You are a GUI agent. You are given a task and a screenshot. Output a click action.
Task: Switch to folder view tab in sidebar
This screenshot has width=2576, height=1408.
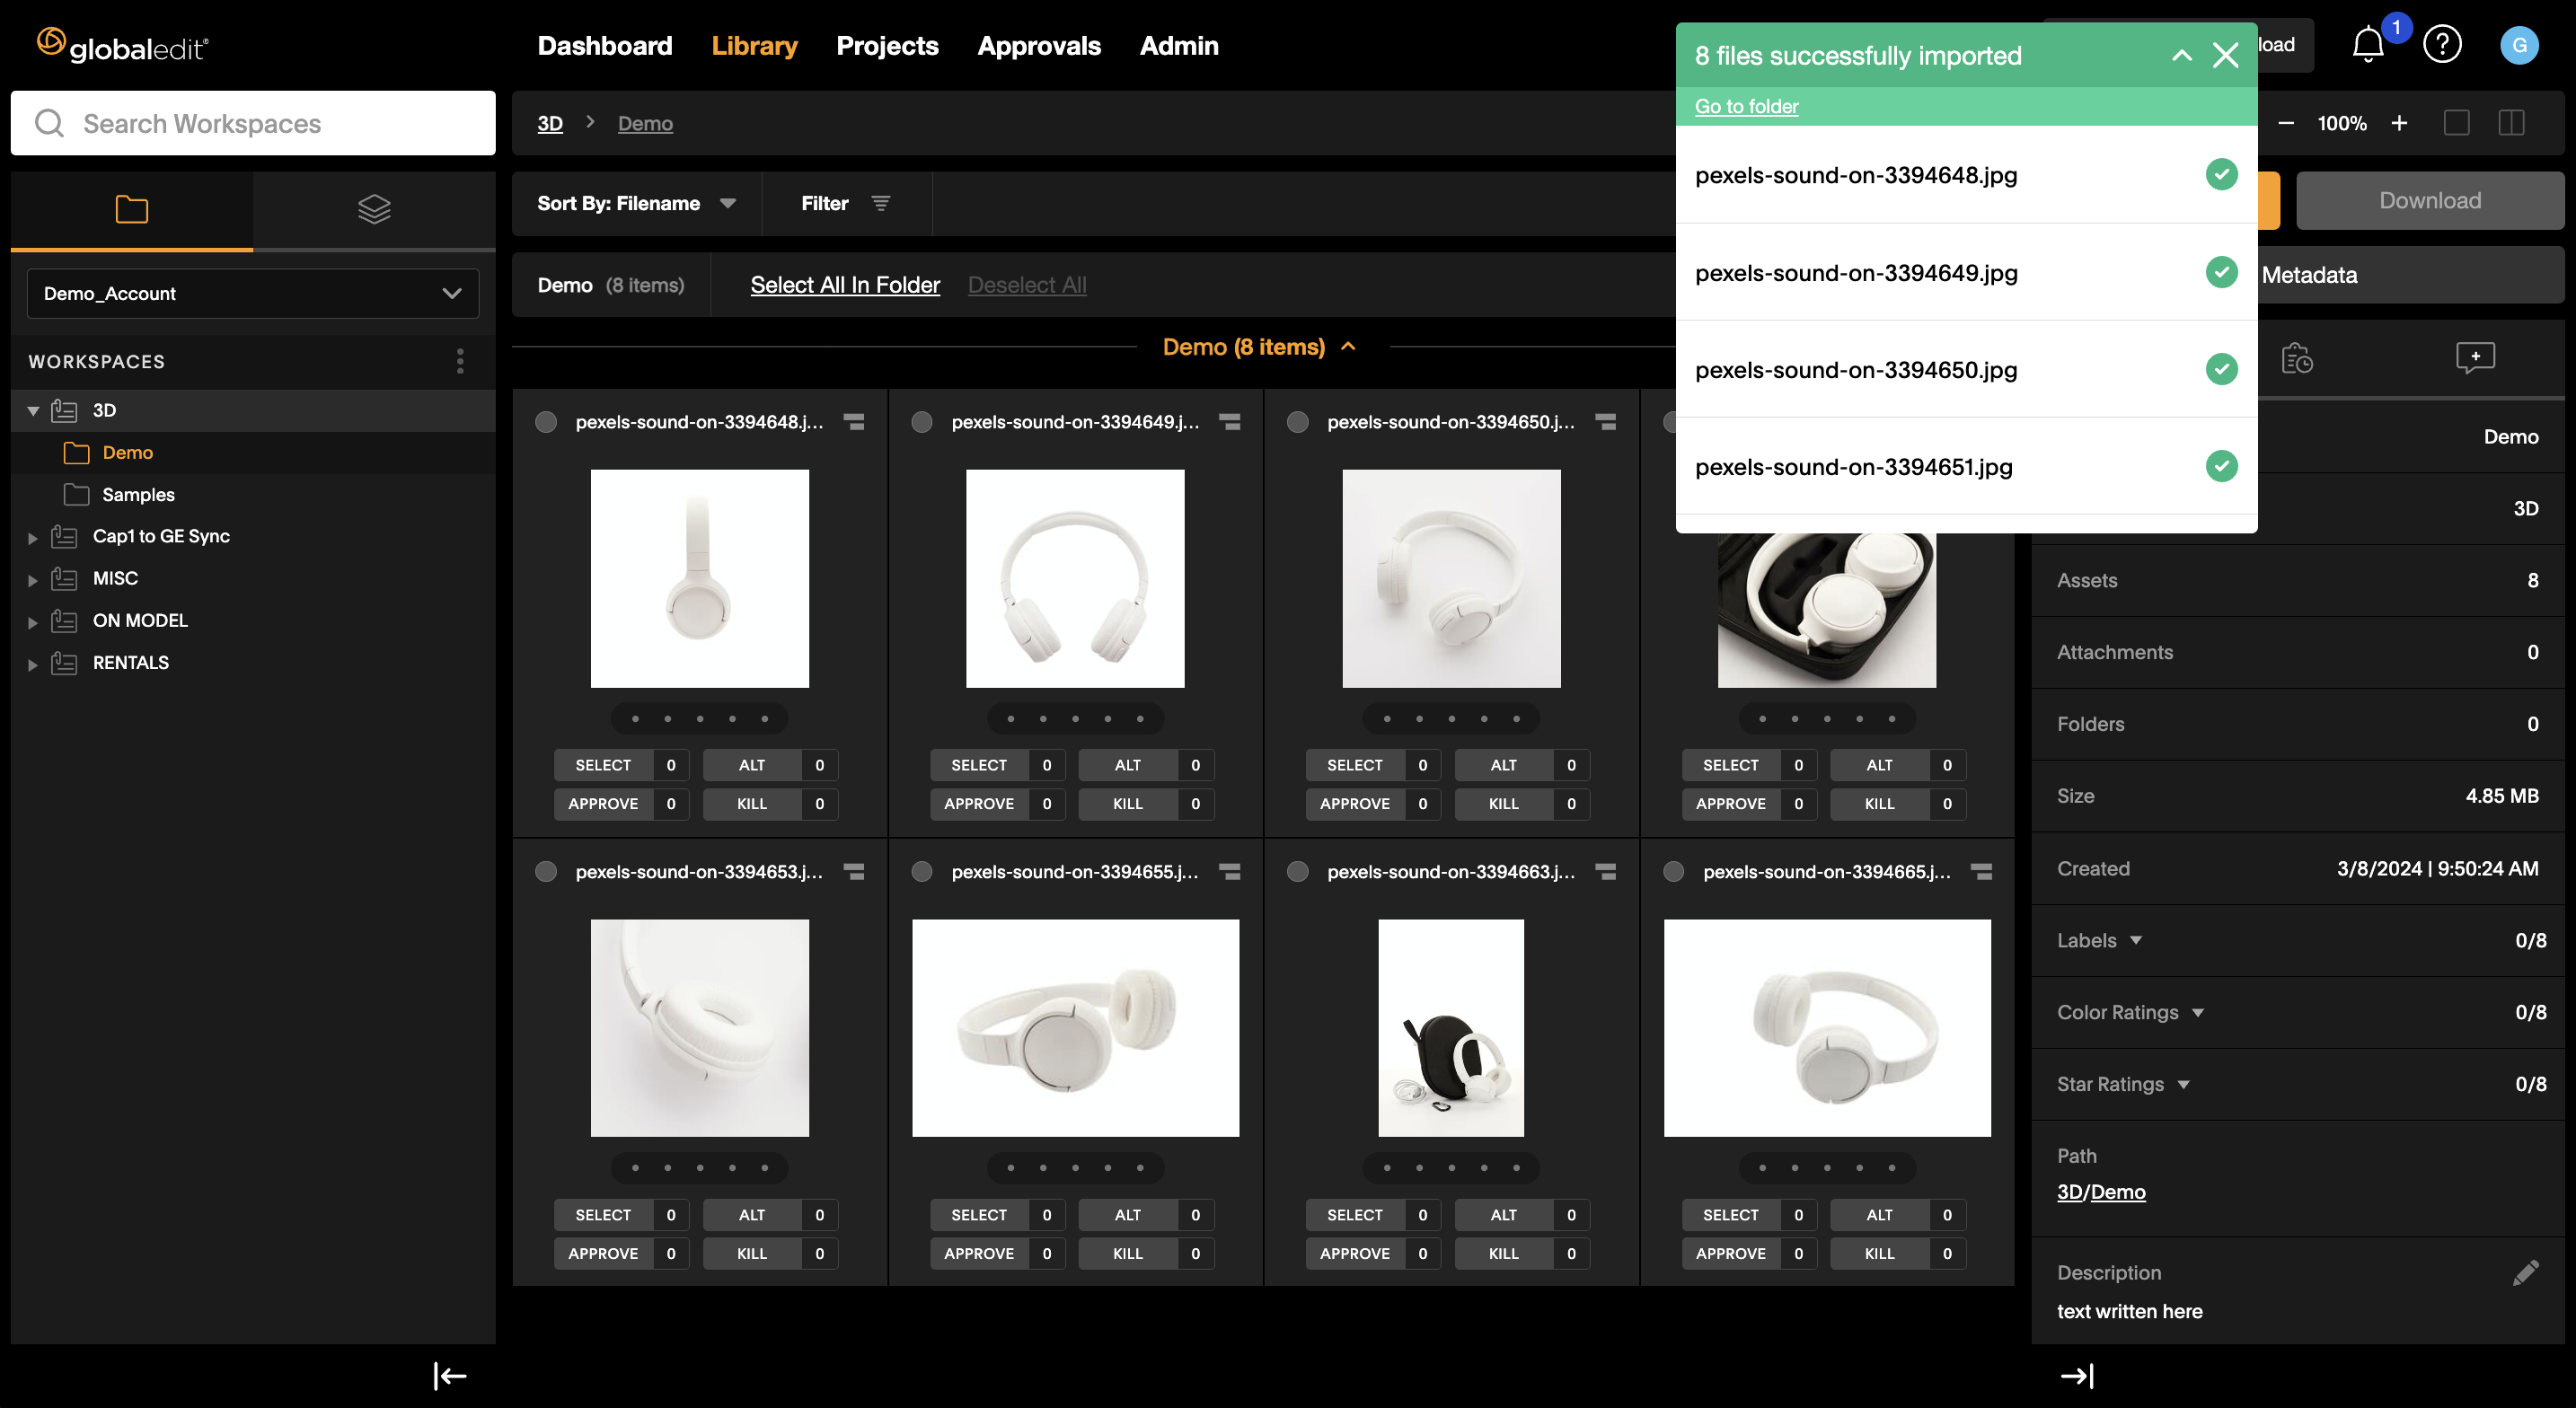tap(131, 209)
